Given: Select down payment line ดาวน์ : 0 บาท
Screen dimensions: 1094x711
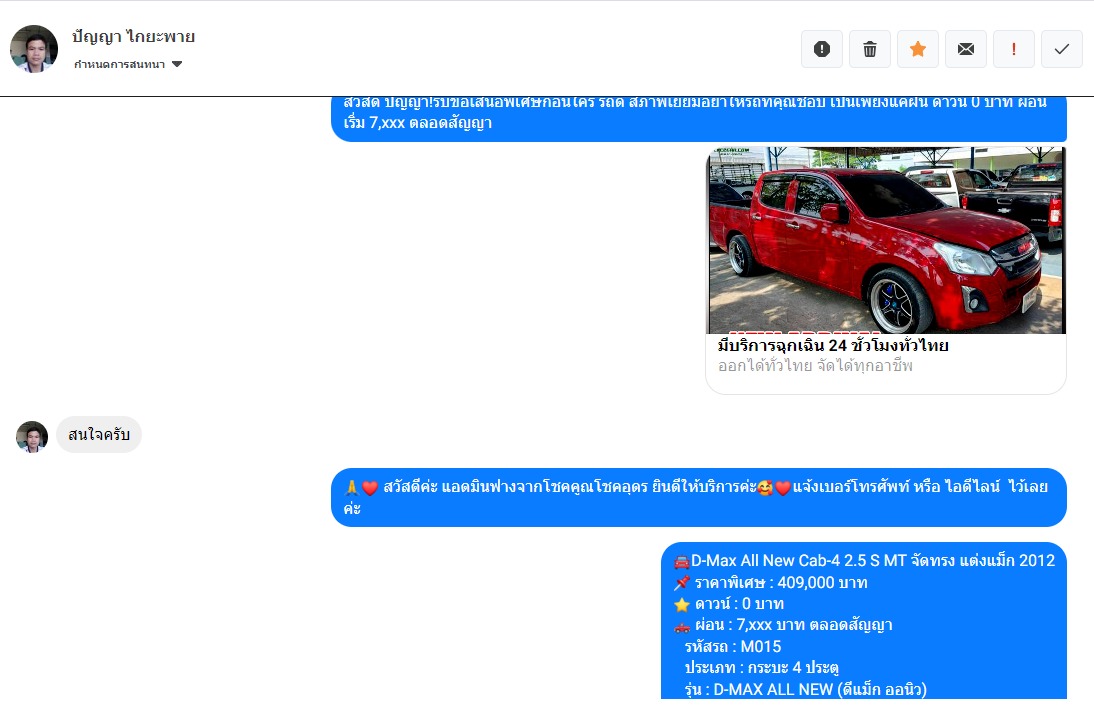Looking at the screenshot, I should 729,604.
